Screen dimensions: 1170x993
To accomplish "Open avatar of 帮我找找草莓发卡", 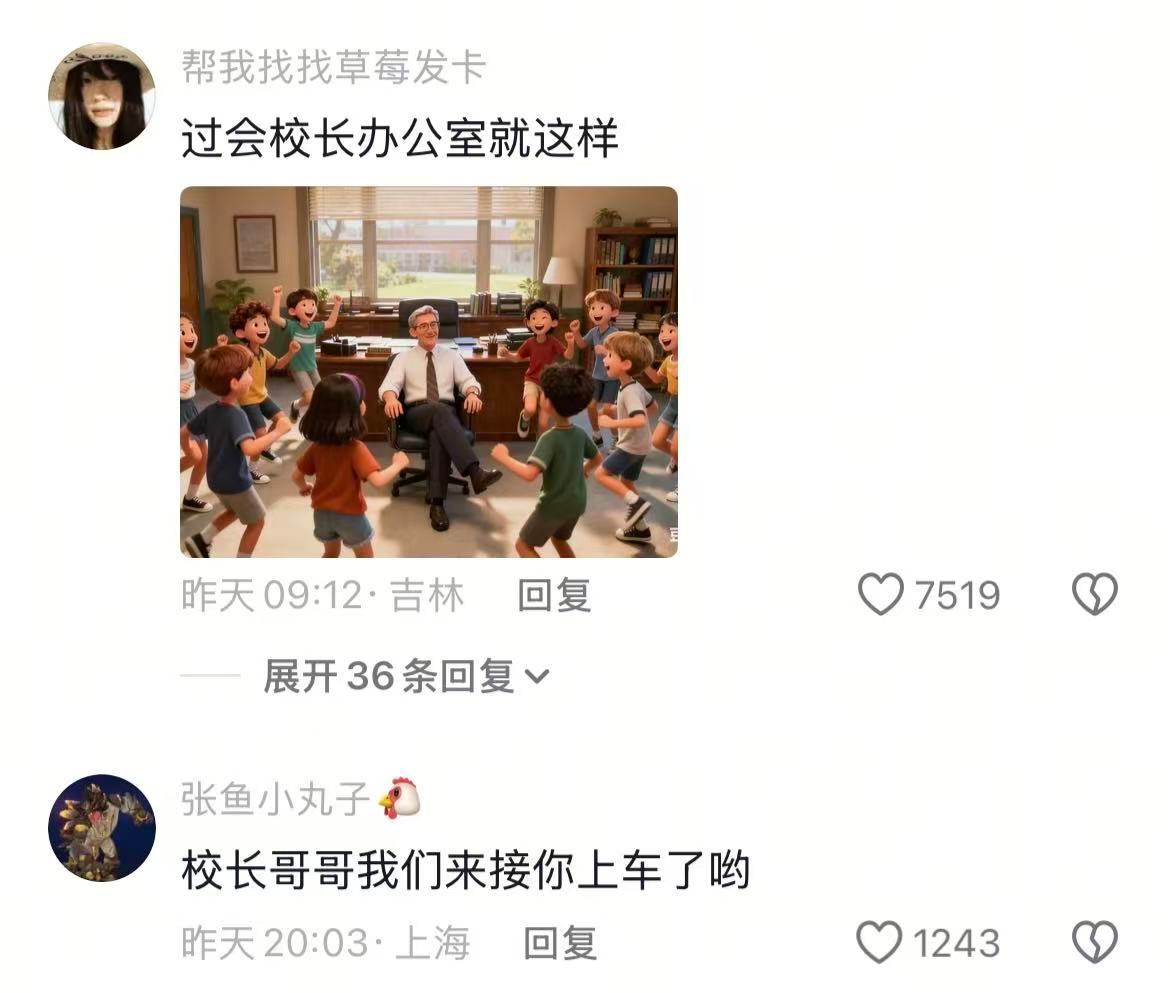I will [x=102, y=96].
